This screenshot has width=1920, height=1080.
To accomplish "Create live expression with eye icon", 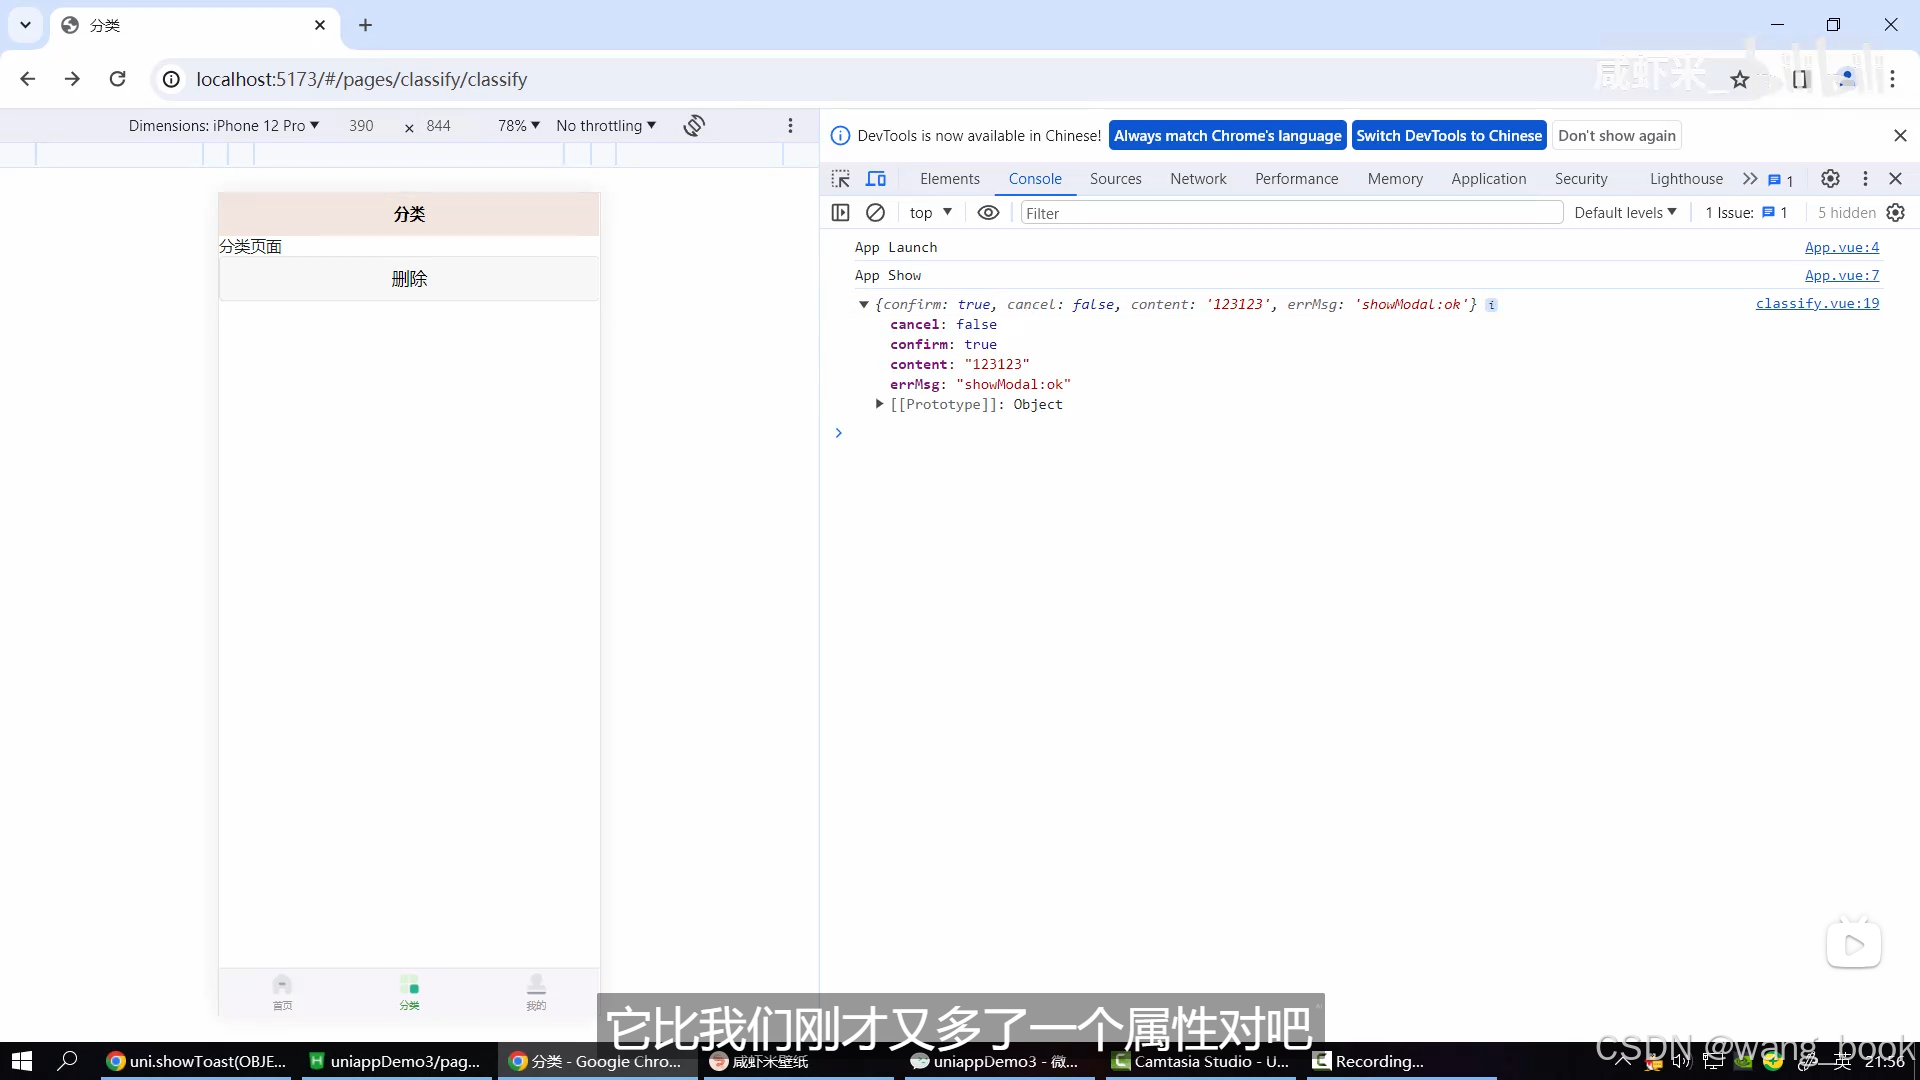I will coord(988,212).
